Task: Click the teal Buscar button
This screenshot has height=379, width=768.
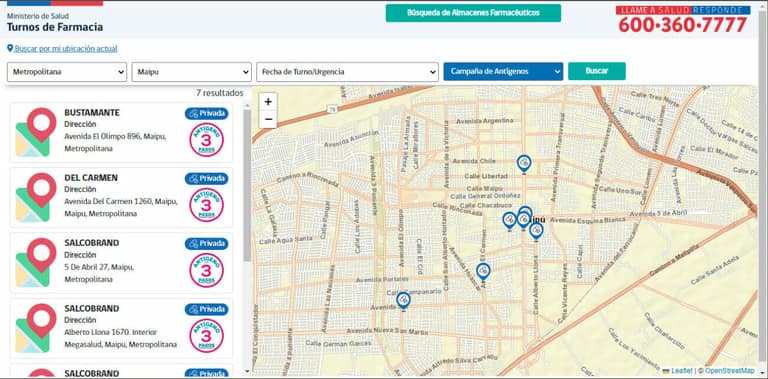Action: [x=597, y=71]
